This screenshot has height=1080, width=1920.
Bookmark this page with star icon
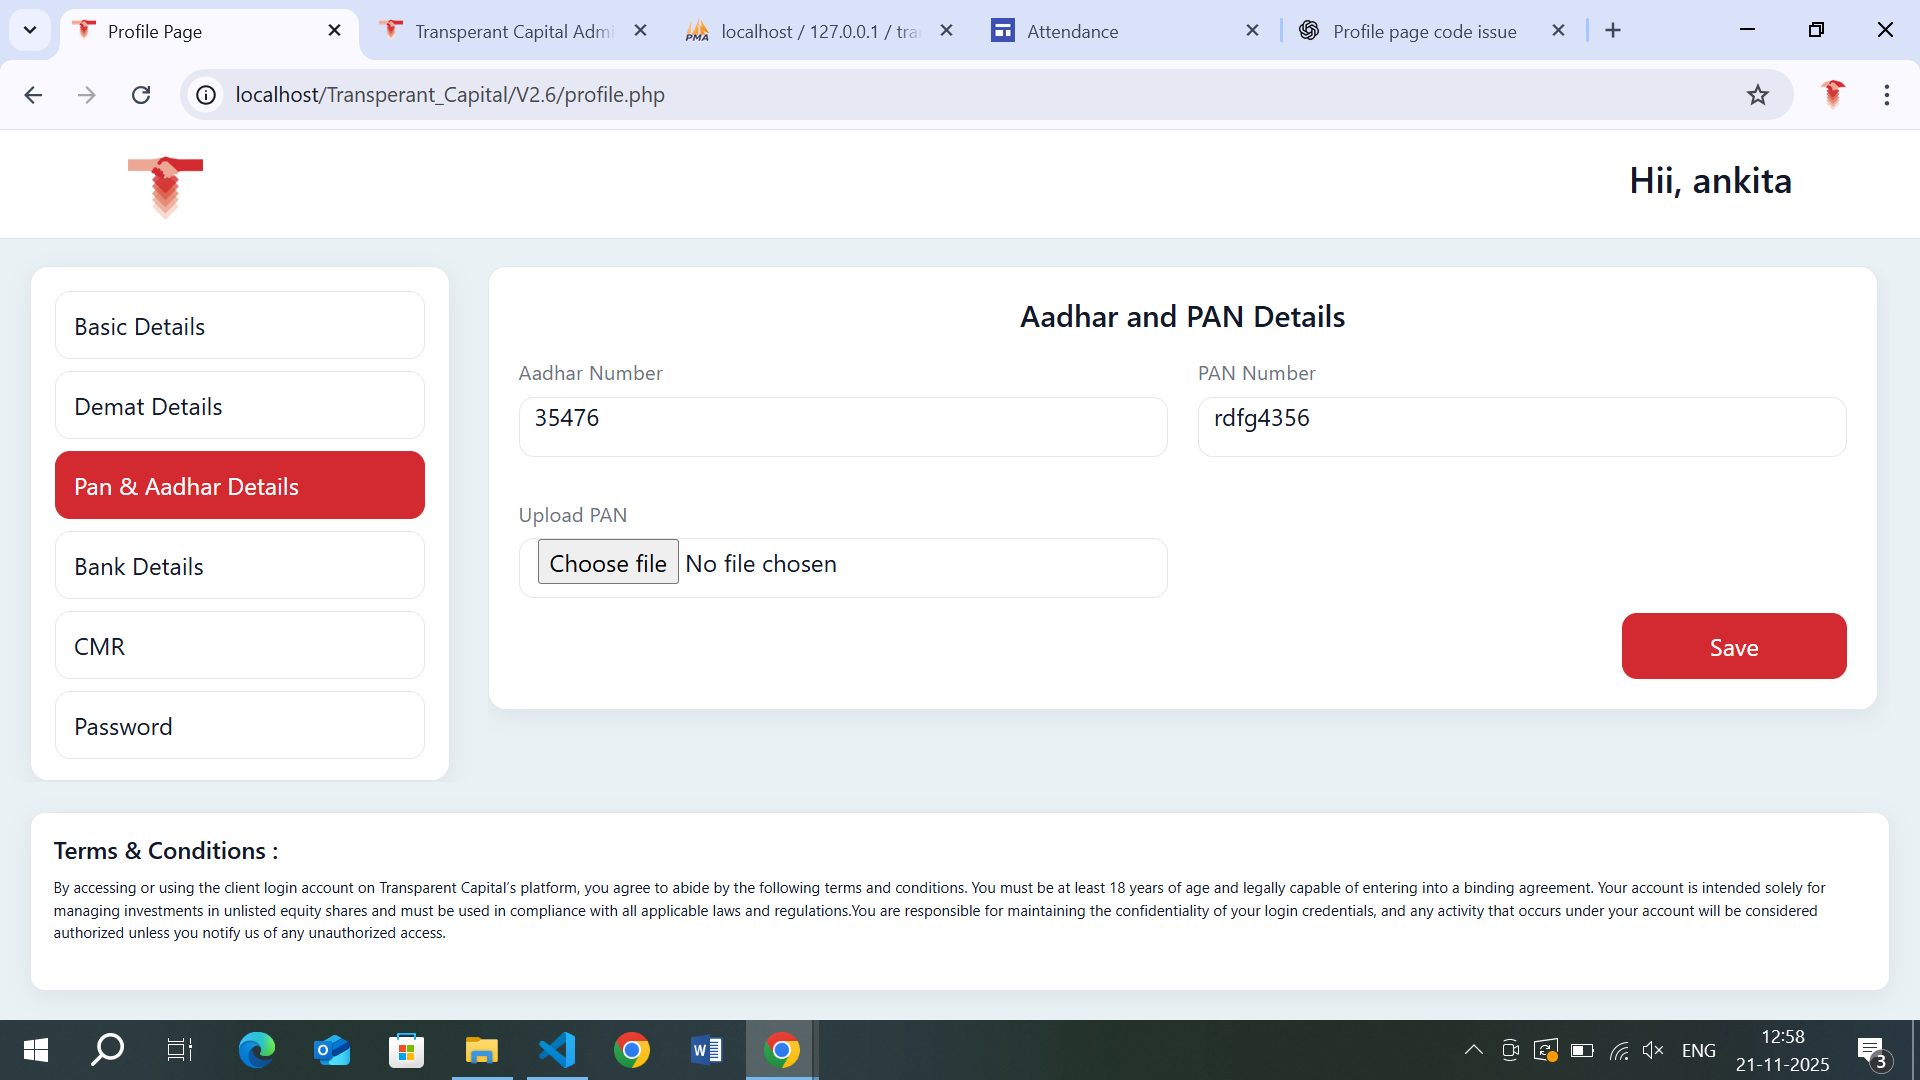coord(1758,95)
